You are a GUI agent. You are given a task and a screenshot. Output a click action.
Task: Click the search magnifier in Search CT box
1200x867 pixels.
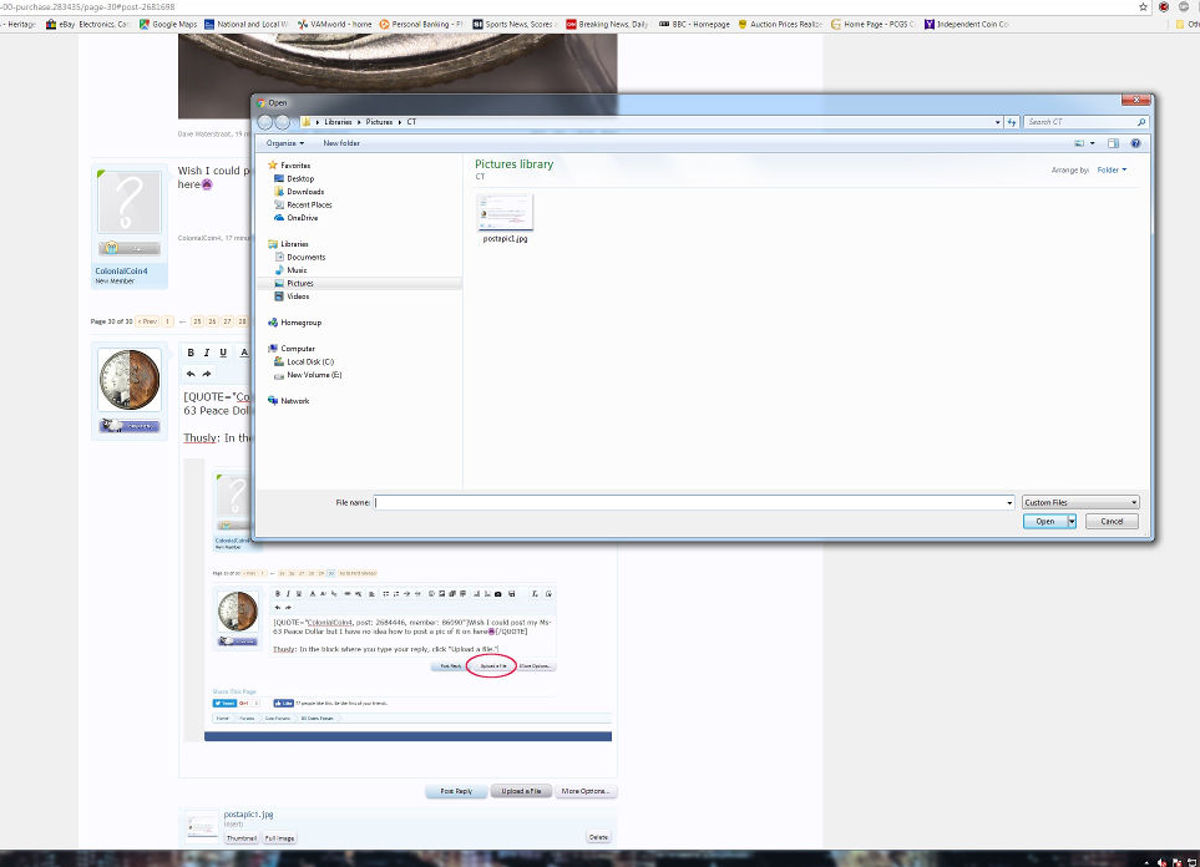pyautogui.click(x=1141, y=122)
